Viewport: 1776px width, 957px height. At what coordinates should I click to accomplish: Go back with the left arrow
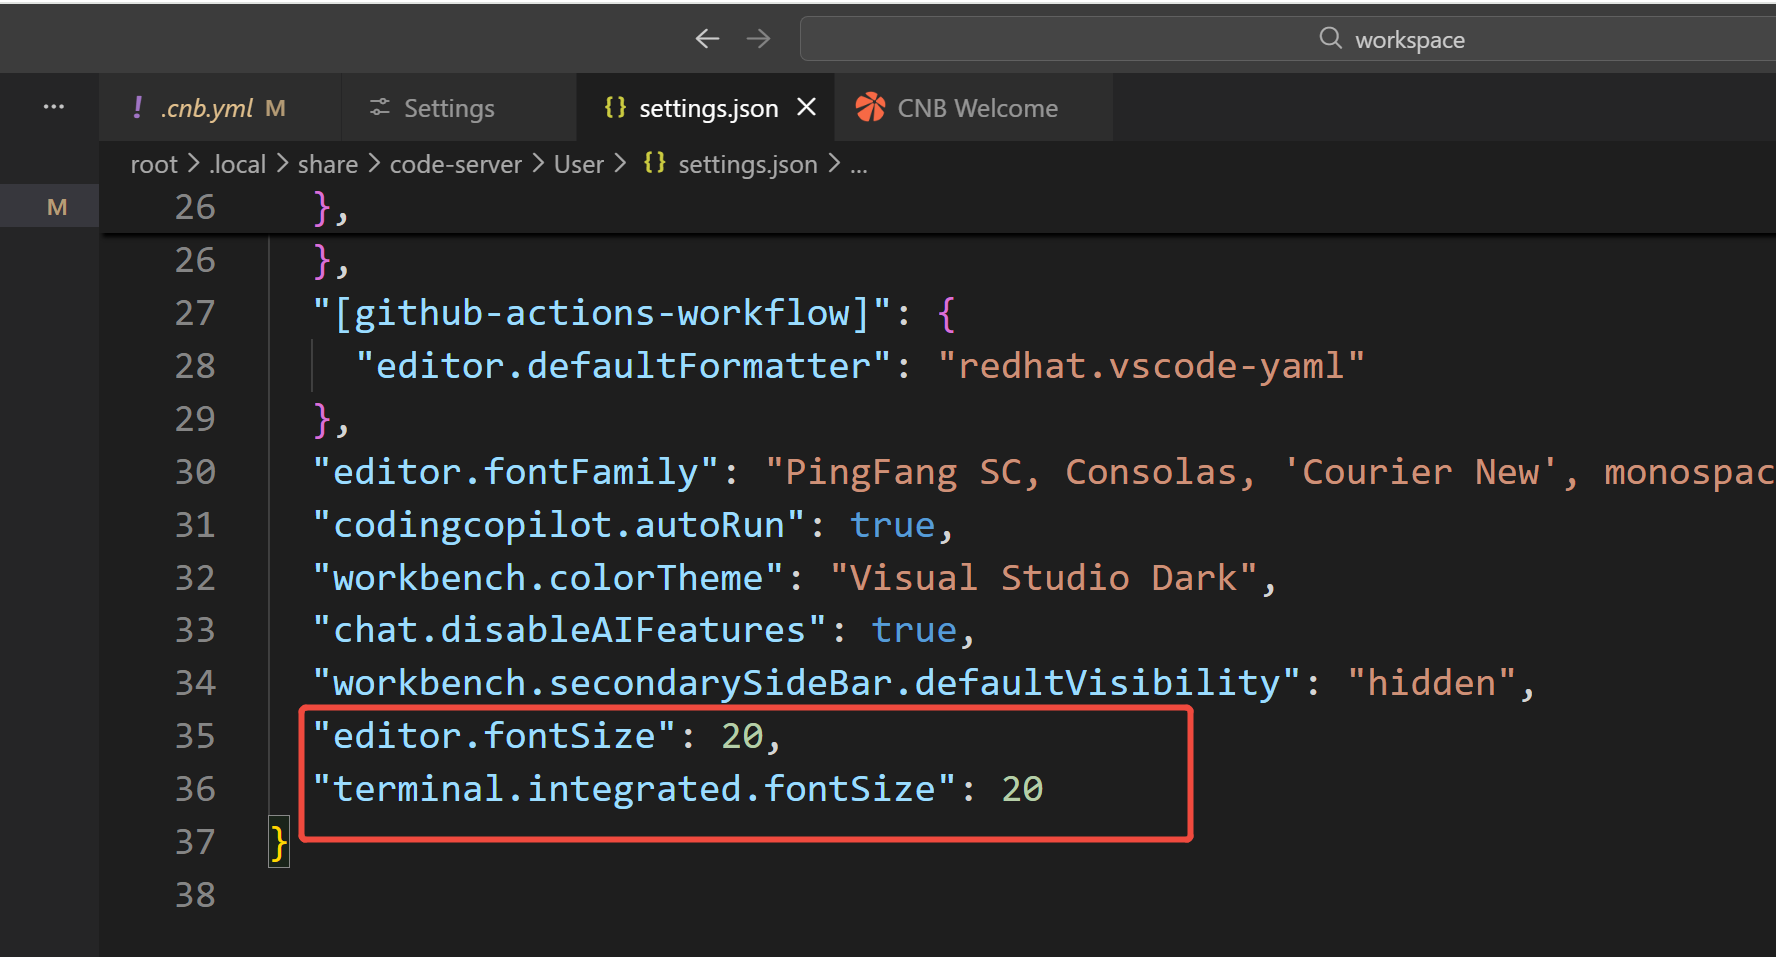(707, 39)
